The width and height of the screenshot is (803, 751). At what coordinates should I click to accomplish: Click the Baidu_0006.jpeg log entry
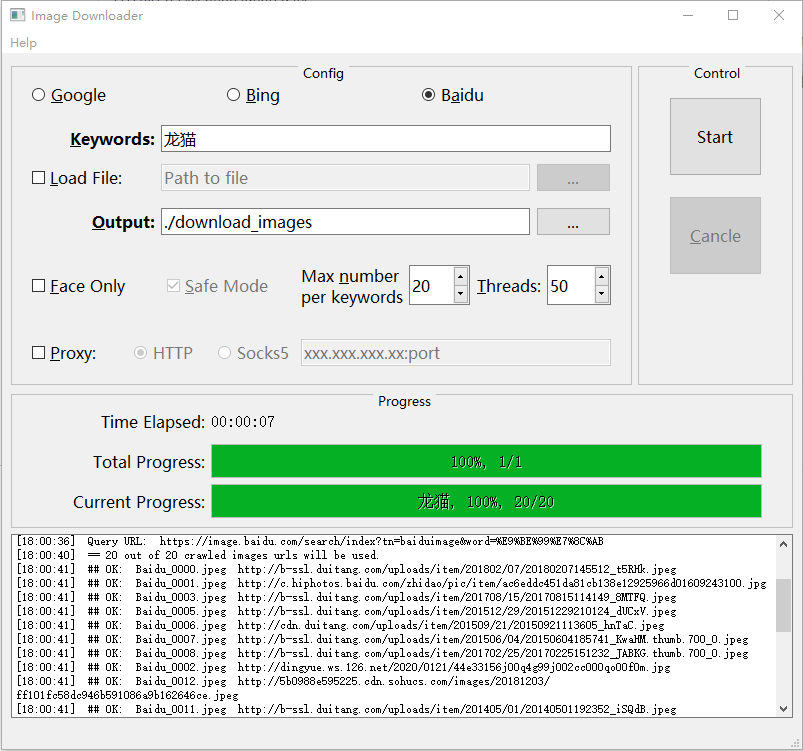coord(341,625)
